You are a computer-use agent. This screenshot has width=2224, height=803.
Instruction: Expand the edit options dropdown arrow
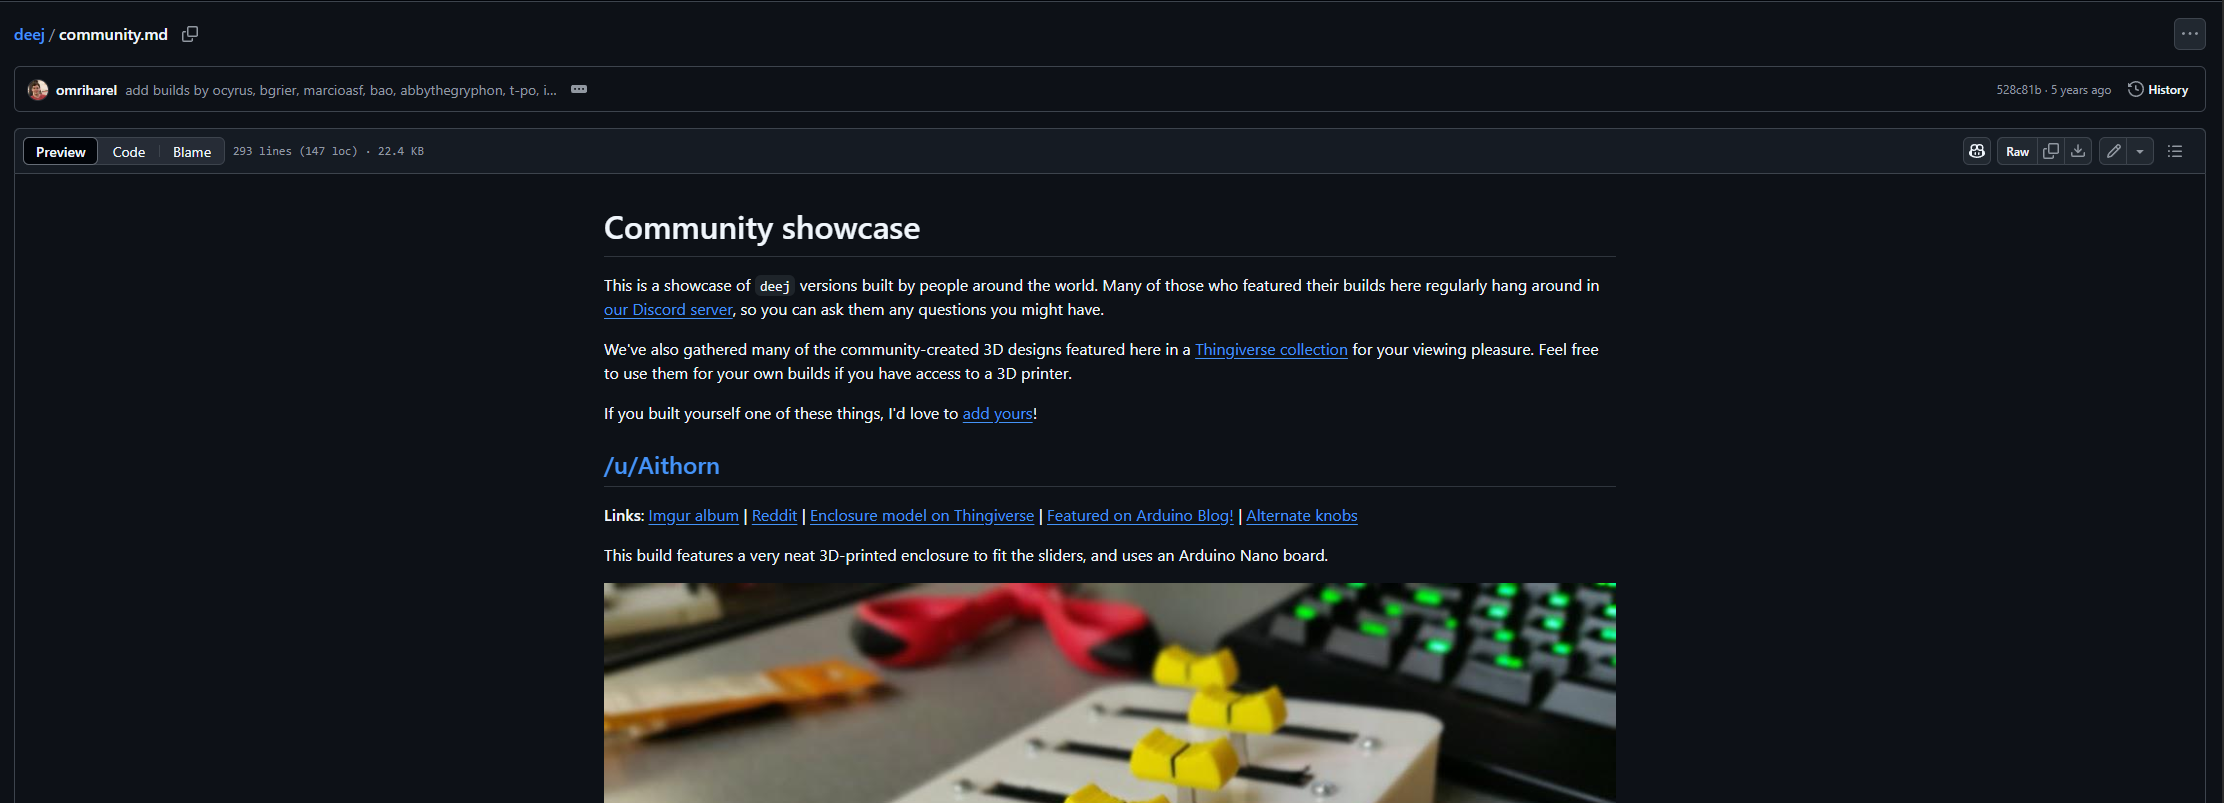[x=2140, y=151]
